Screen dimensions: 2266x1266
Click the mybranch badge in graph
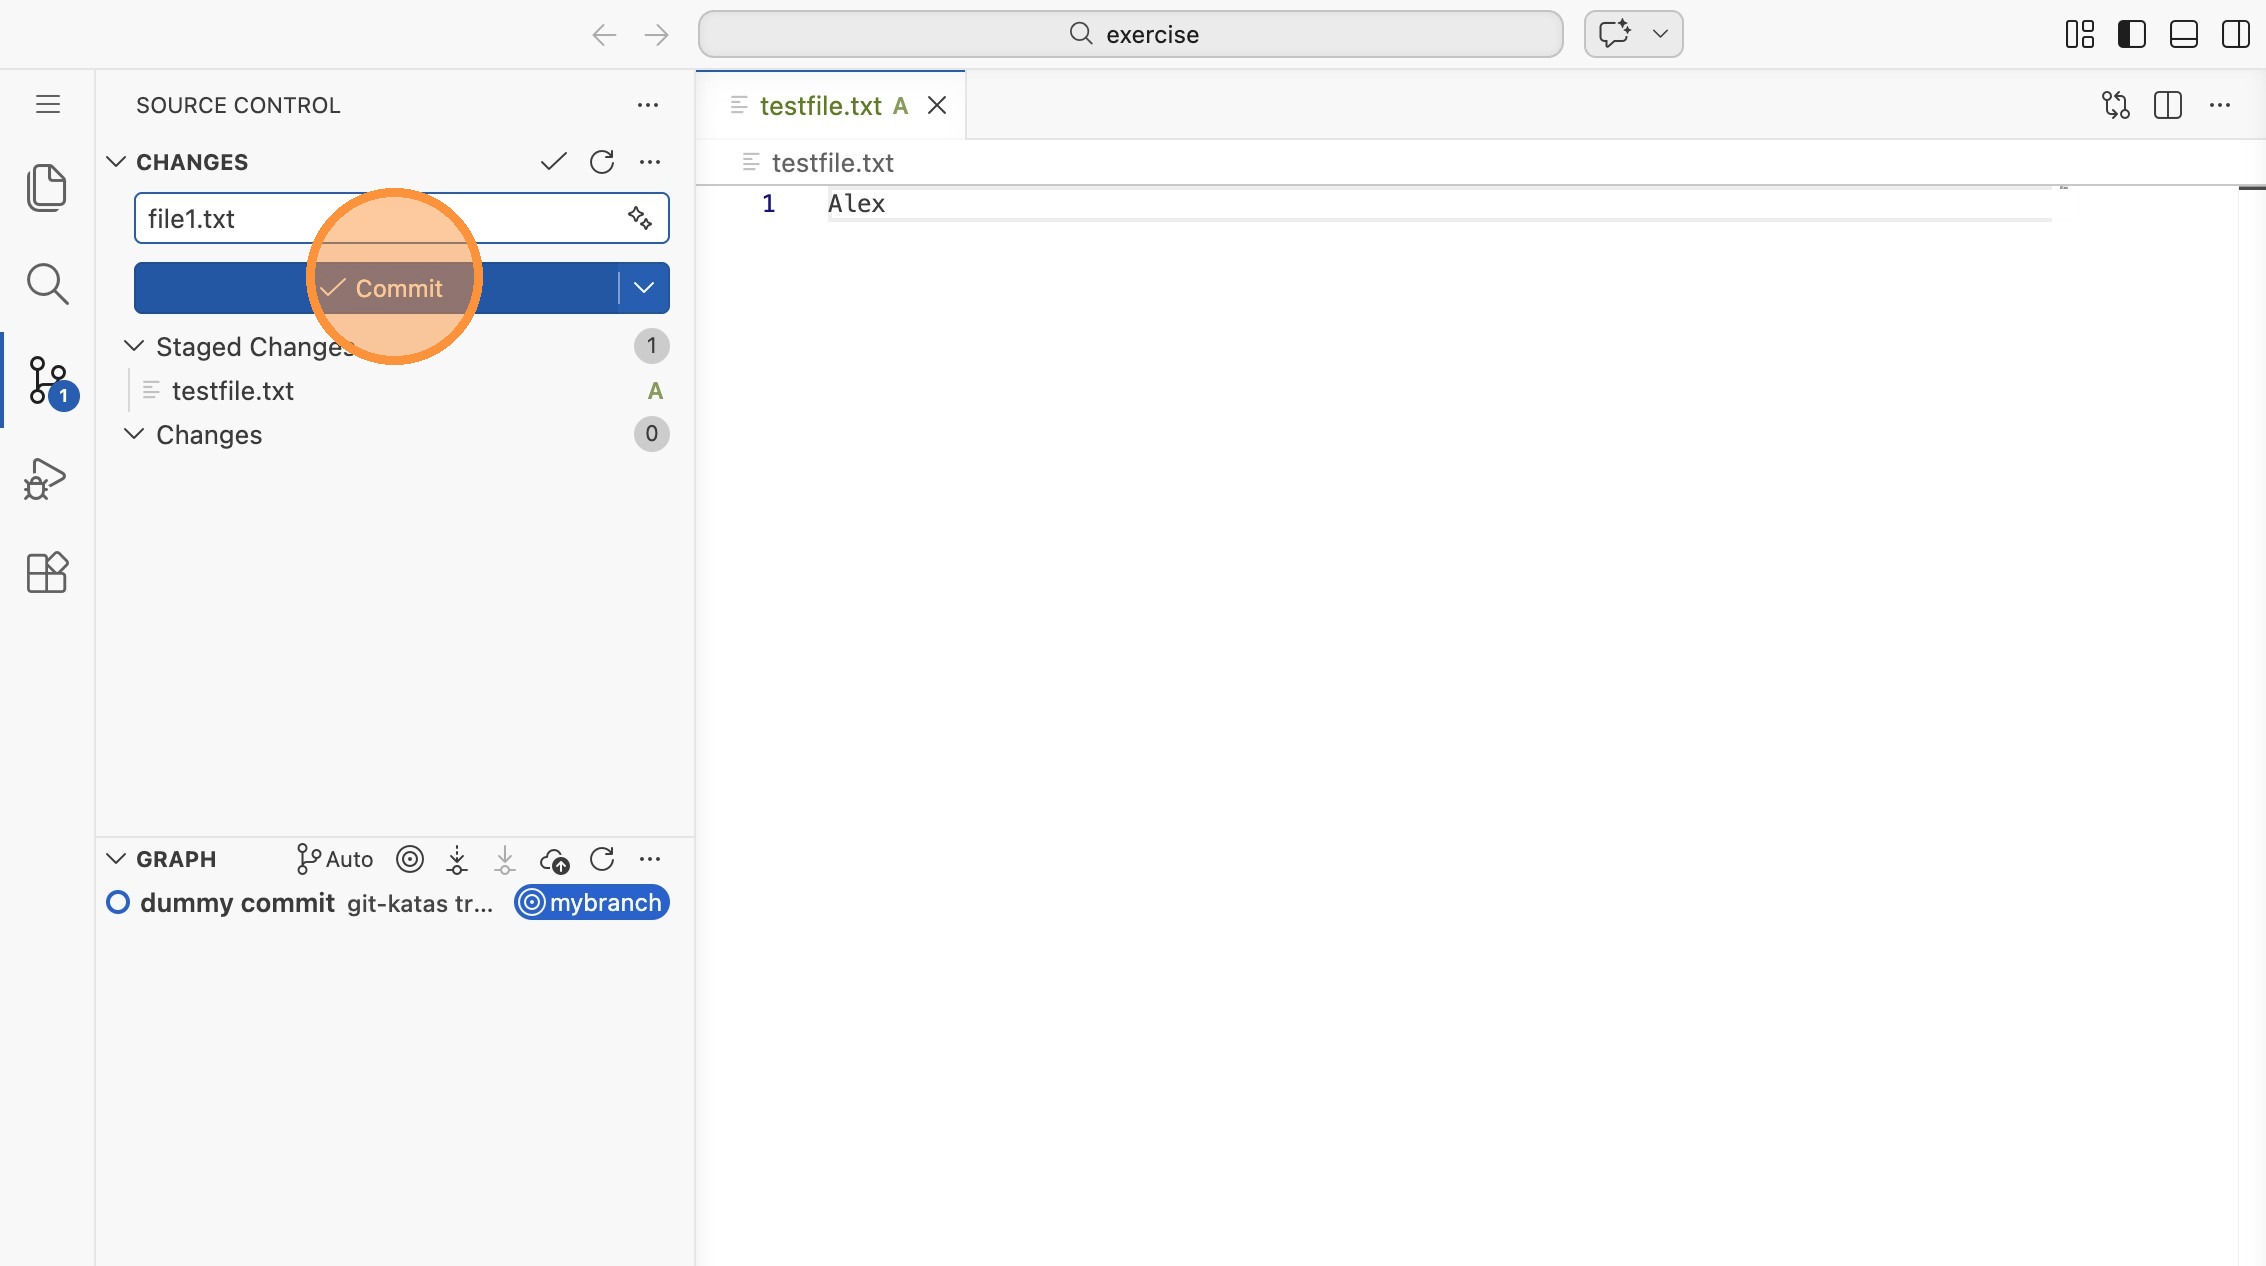(x=591, y=903)
